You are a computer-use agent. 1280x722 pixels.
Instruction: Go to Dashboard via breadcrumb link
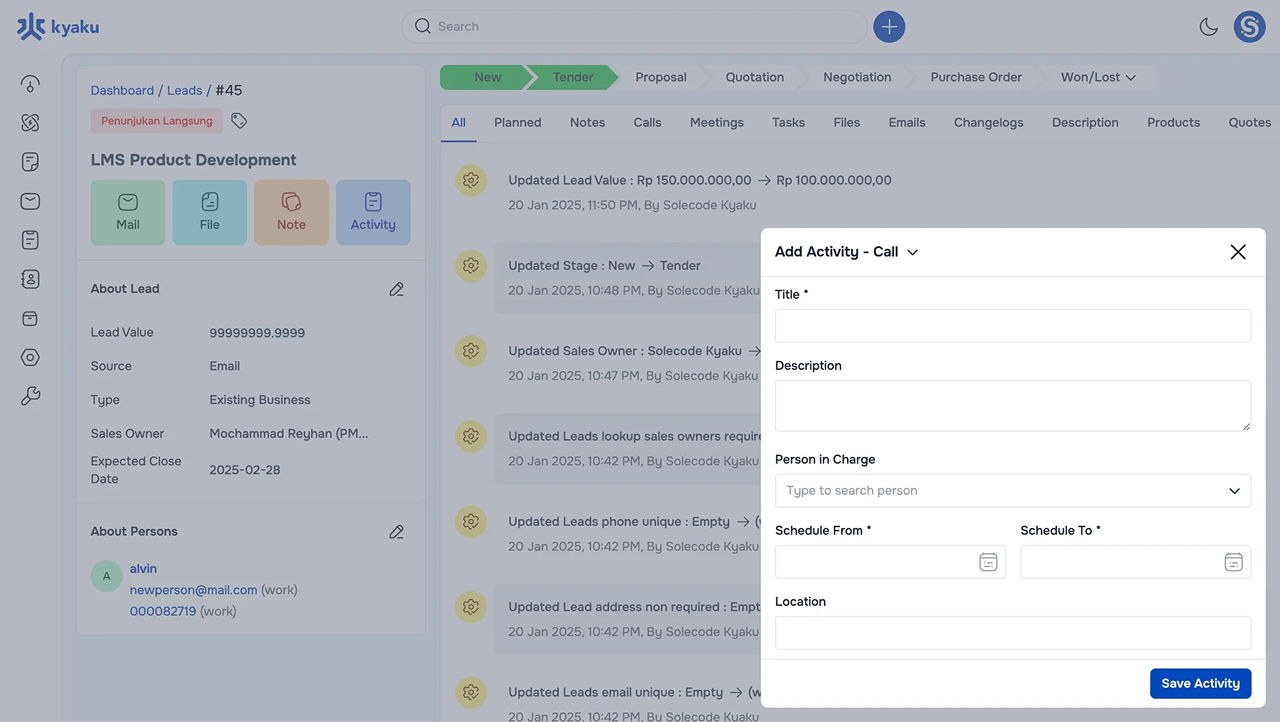coord(122,90)
